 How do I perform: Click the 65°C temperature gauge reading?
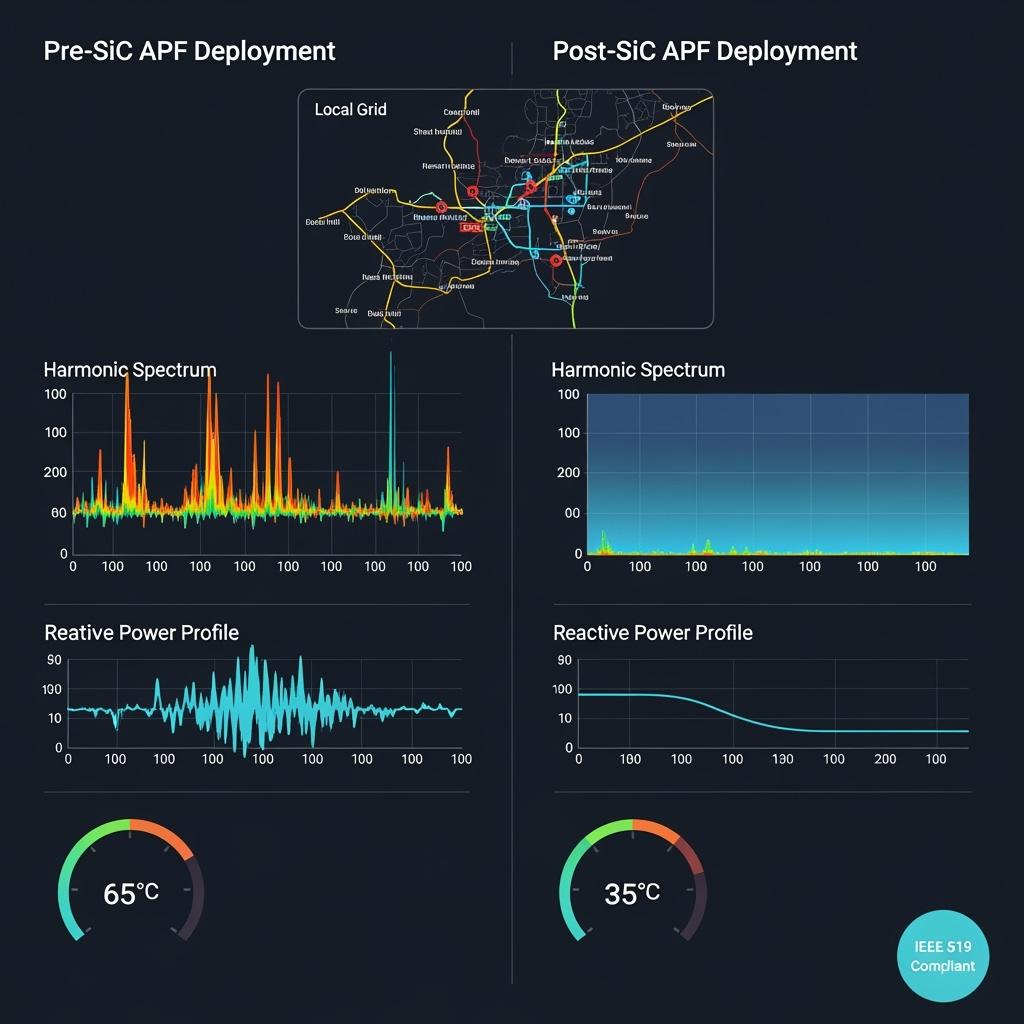[131, 893]
